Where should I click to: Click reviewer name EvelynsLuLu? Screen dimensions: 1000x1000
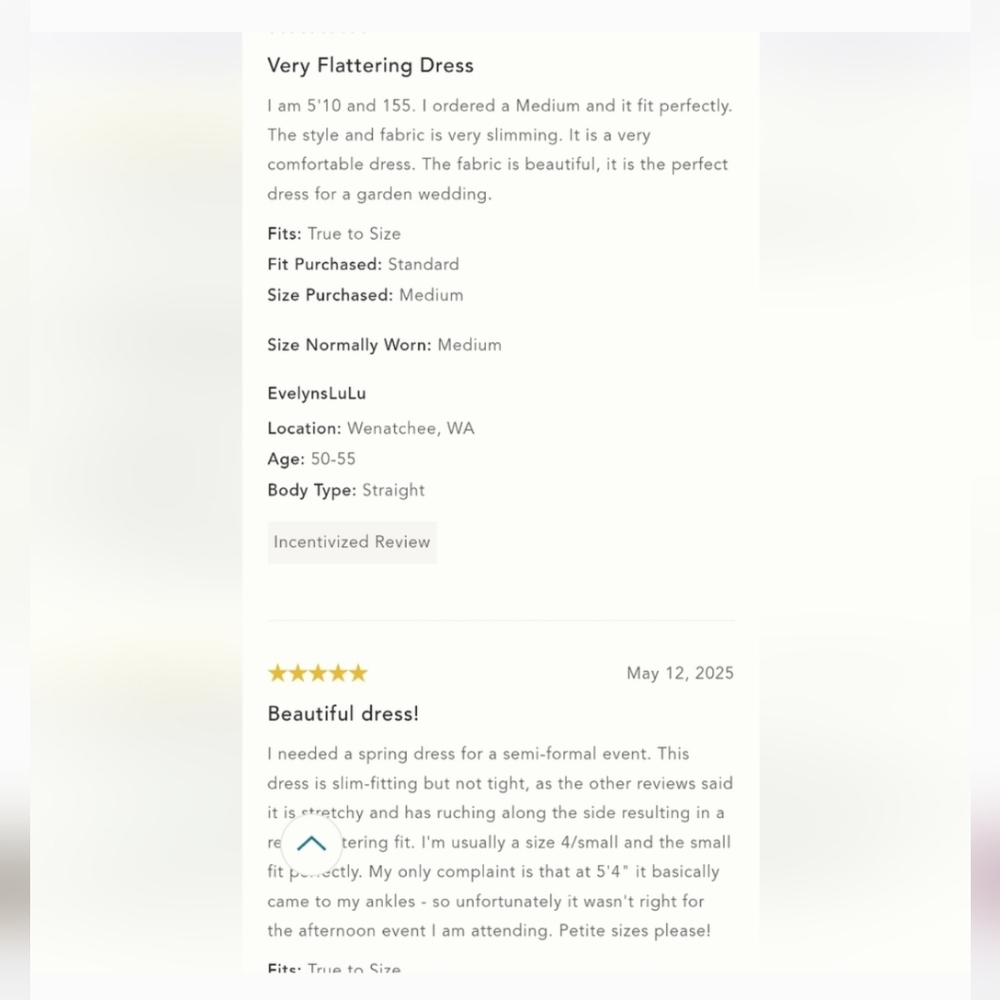pos(316,394)
